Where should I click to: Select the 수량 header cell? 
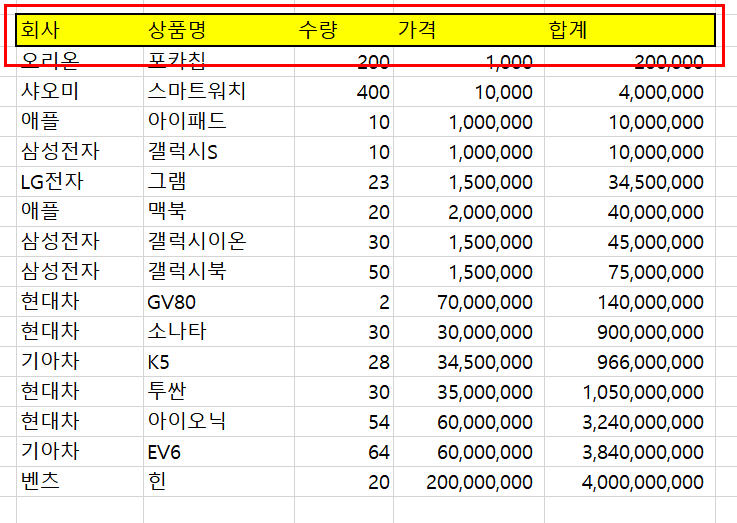click(x=344, y=30)
